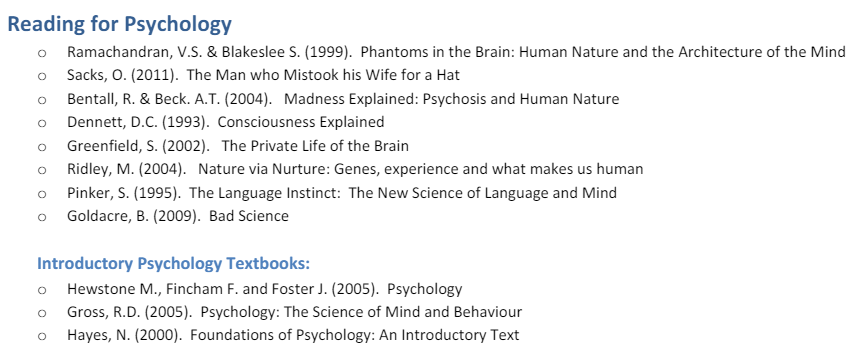Click the Hewstone, Fincham and Foster 'Psychology' entry
Image resolution: width=852 pixels, height=361 pixels.
pyautogui.click(x=265, y=289)
